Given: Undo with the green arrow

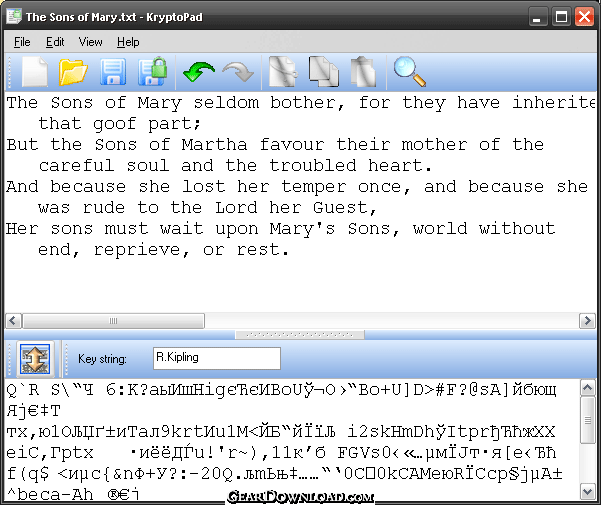Looking at the screenshot, I should [199, 72].
